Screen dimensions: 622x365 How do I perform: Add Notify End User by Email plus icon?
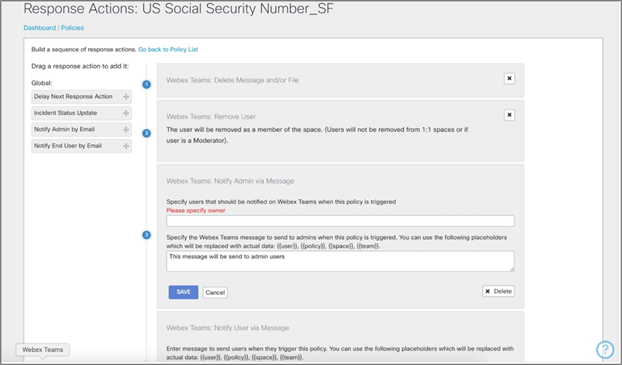click(x=126, y=146)
